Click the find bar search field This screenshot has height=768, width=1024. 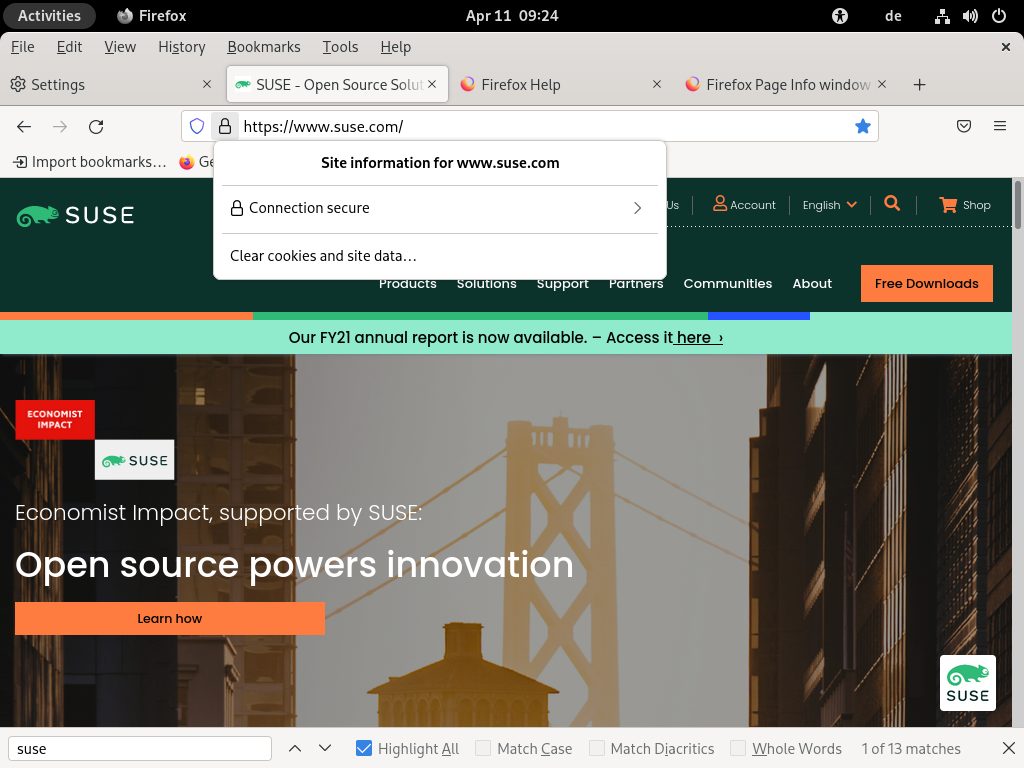coord(140,748)
